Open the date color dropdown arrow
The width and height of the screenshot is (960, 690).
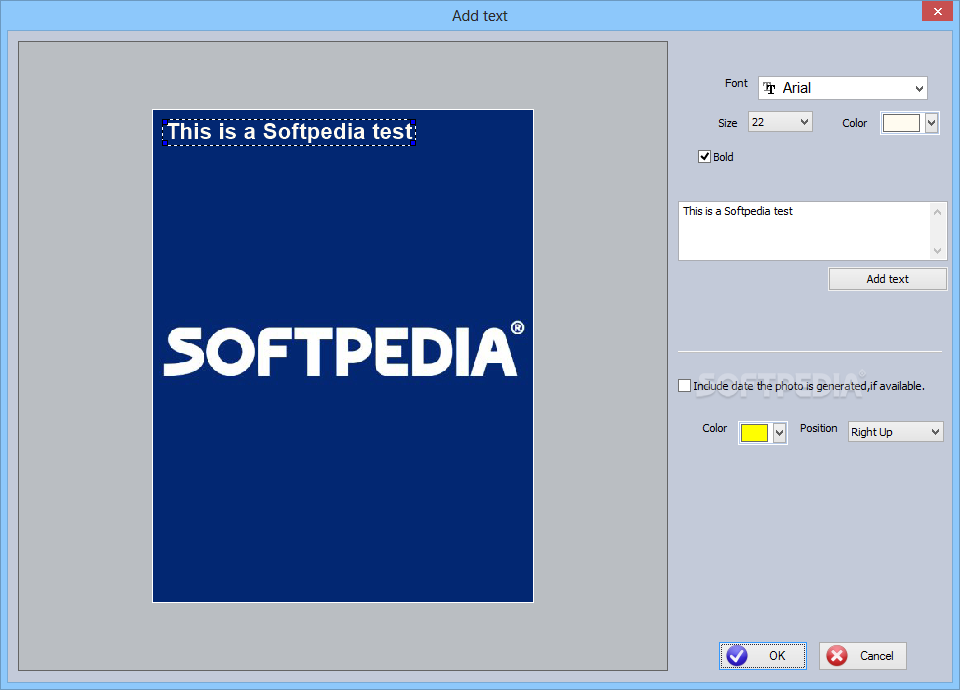(779, 433)
